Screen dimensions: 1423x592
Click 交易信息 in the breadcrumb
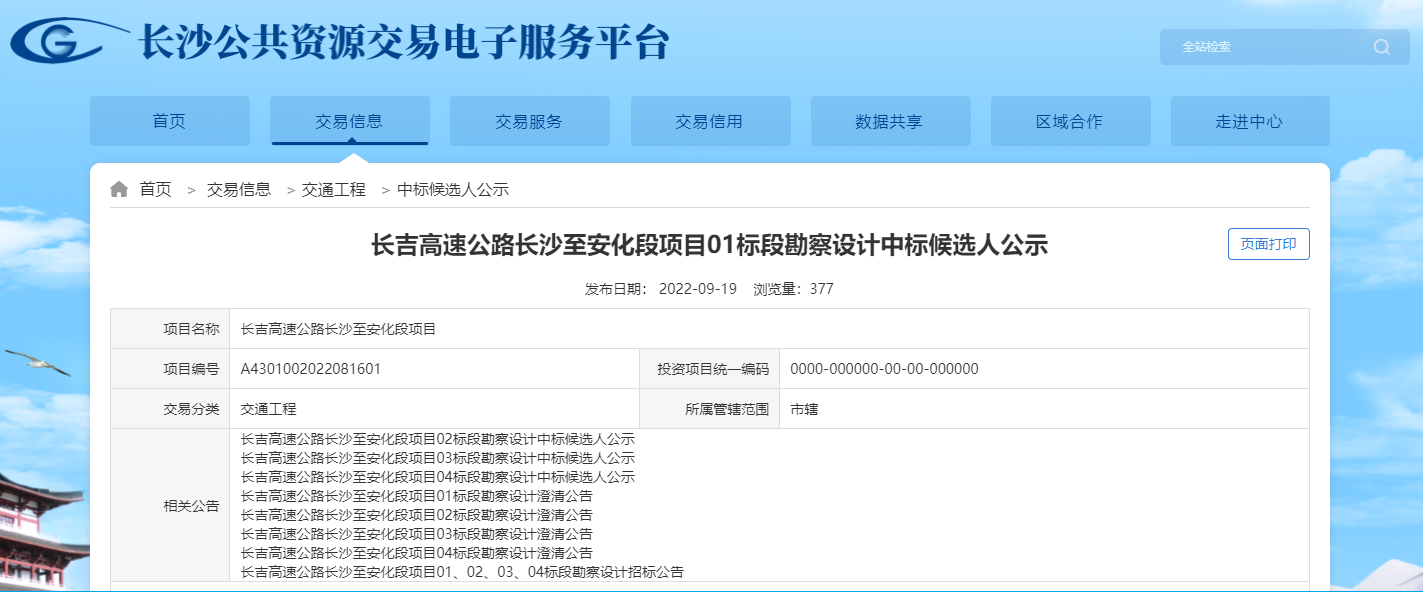238,189
